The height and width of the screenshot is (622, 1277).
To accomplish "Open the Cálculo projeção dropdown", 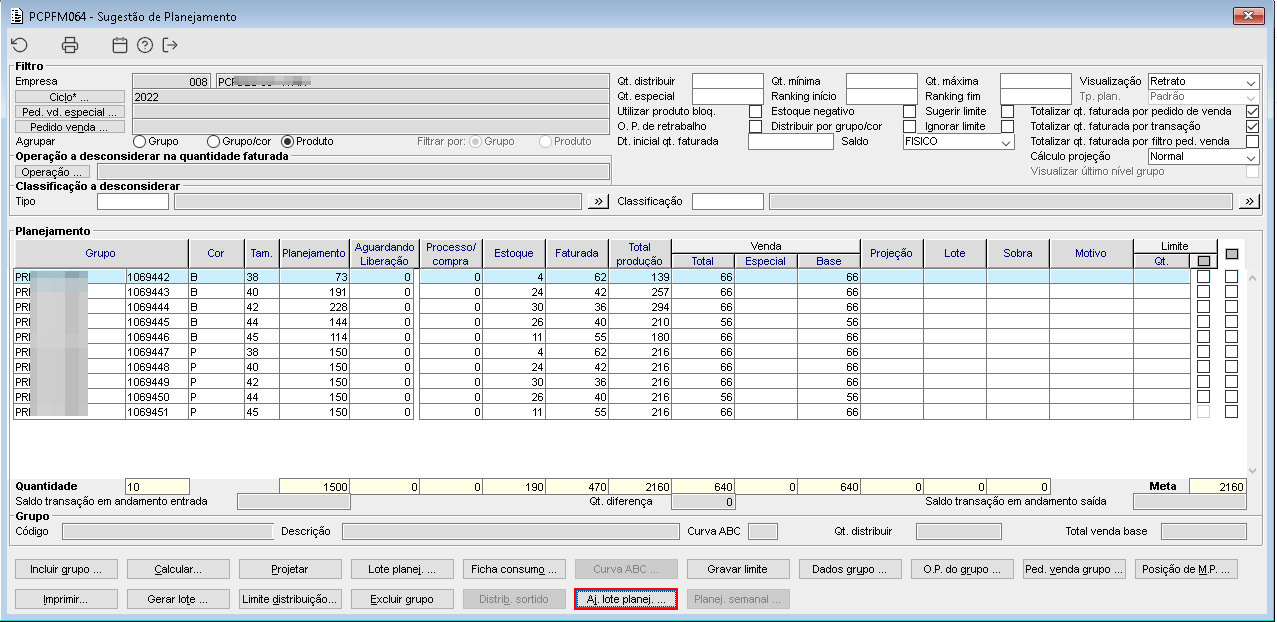I will point(1203,157).
